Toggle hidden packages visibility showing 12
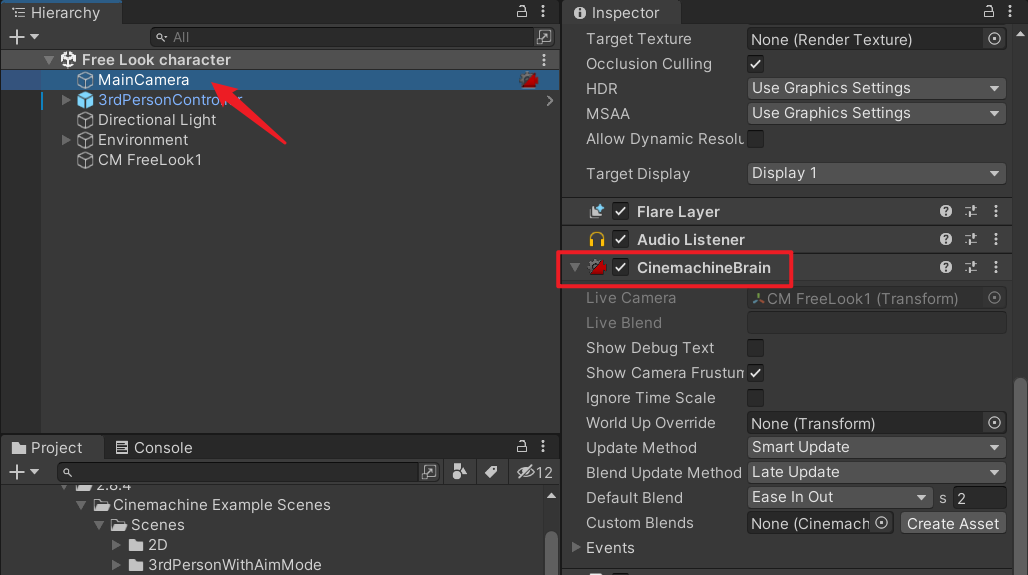 534,472
